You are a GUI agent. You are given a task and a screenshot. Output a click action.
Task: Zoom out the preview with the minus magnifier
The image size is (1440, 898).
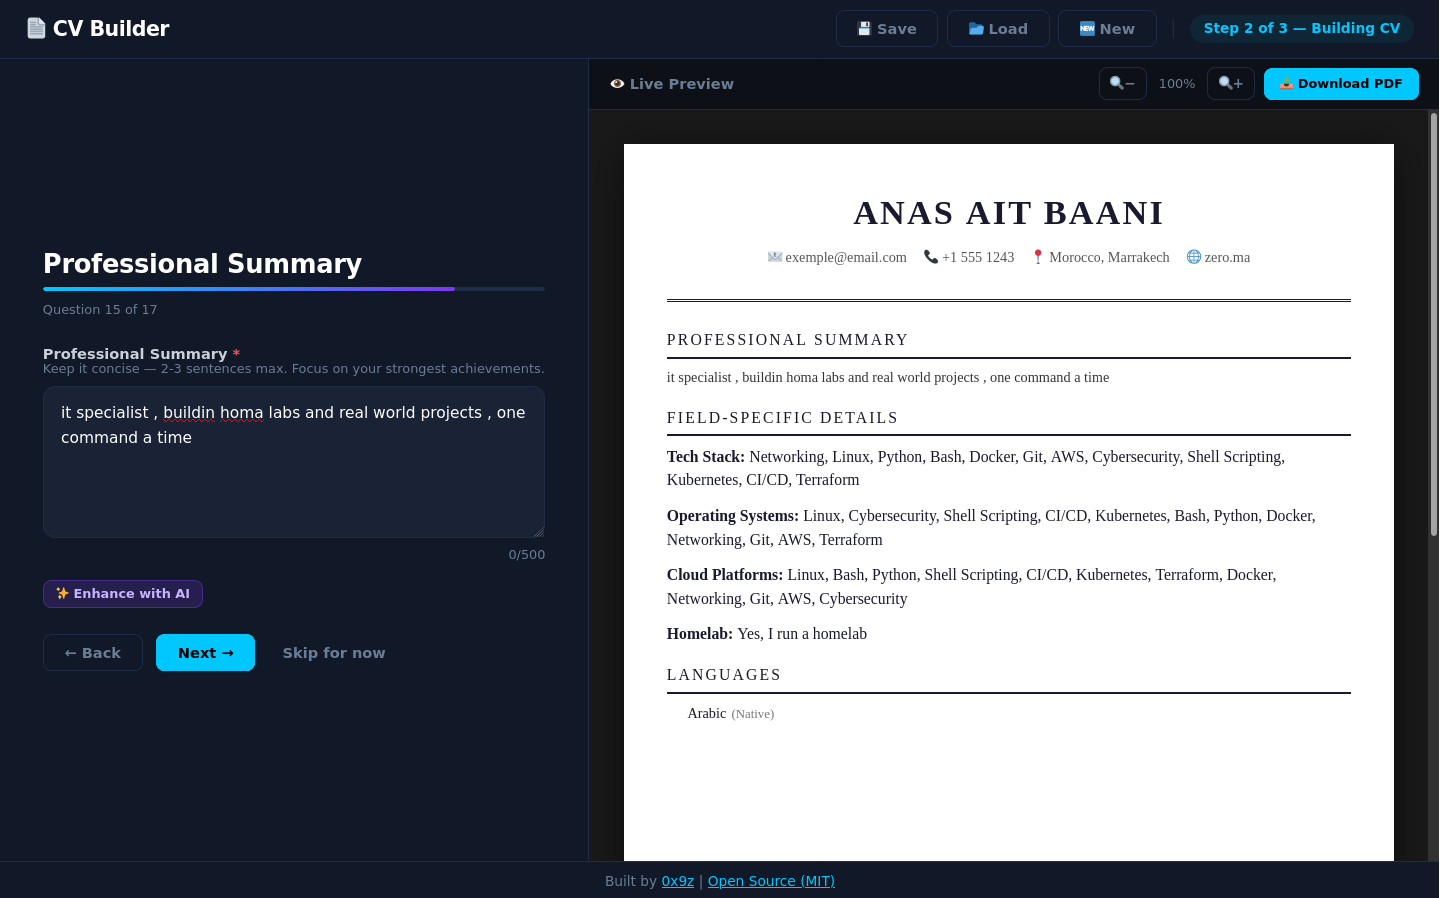click(1123, 84)
